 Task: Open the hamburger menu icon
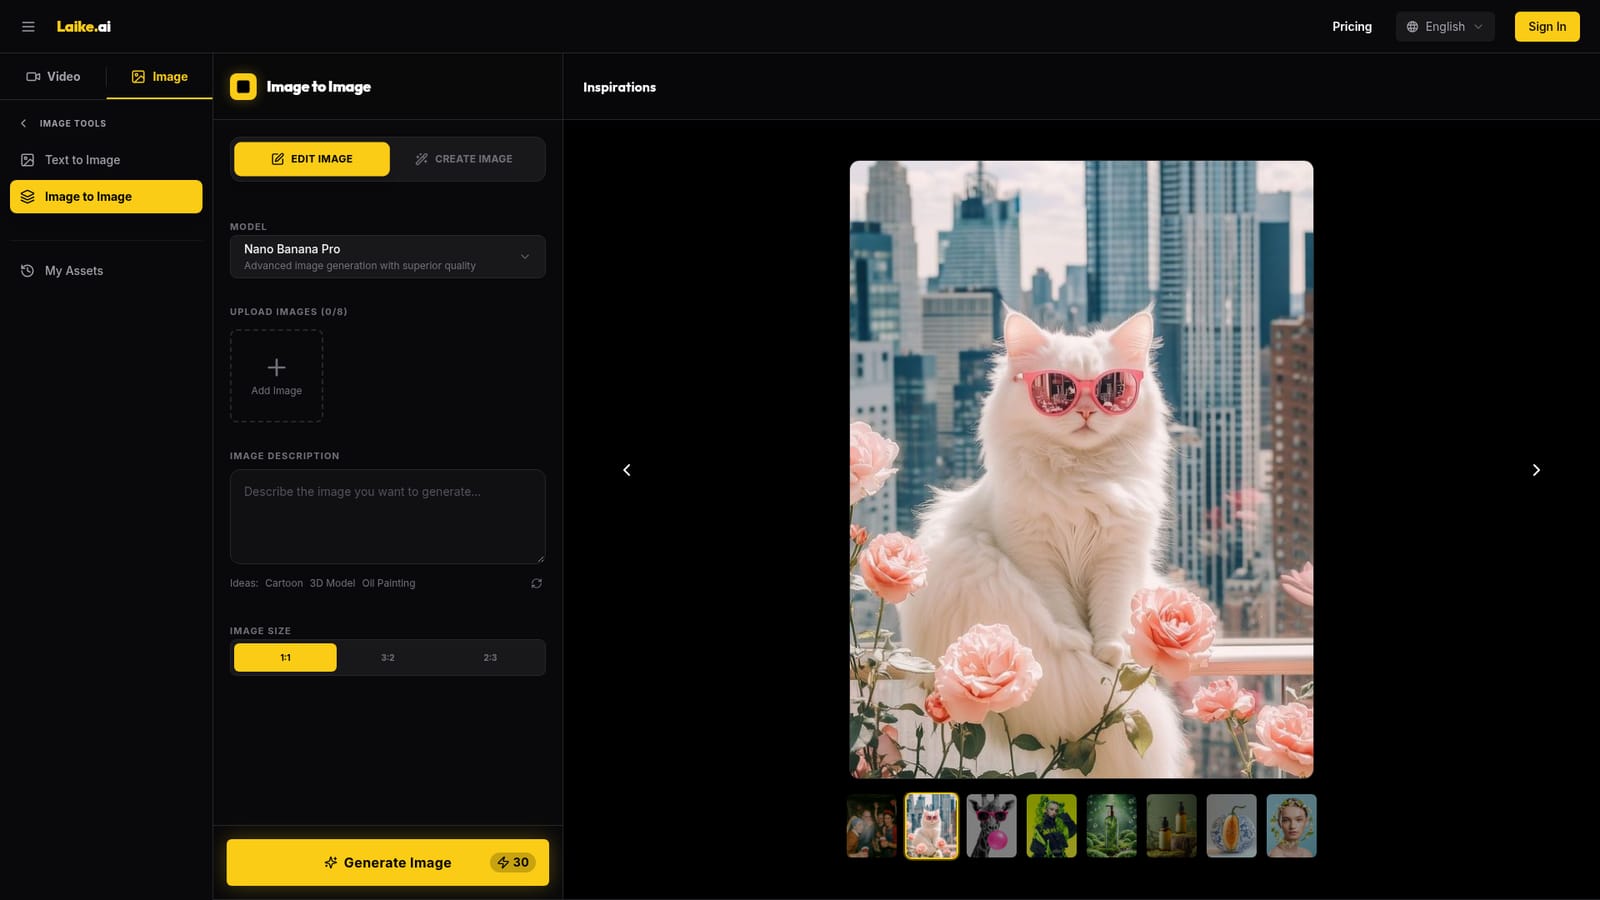tap(28, 27)
